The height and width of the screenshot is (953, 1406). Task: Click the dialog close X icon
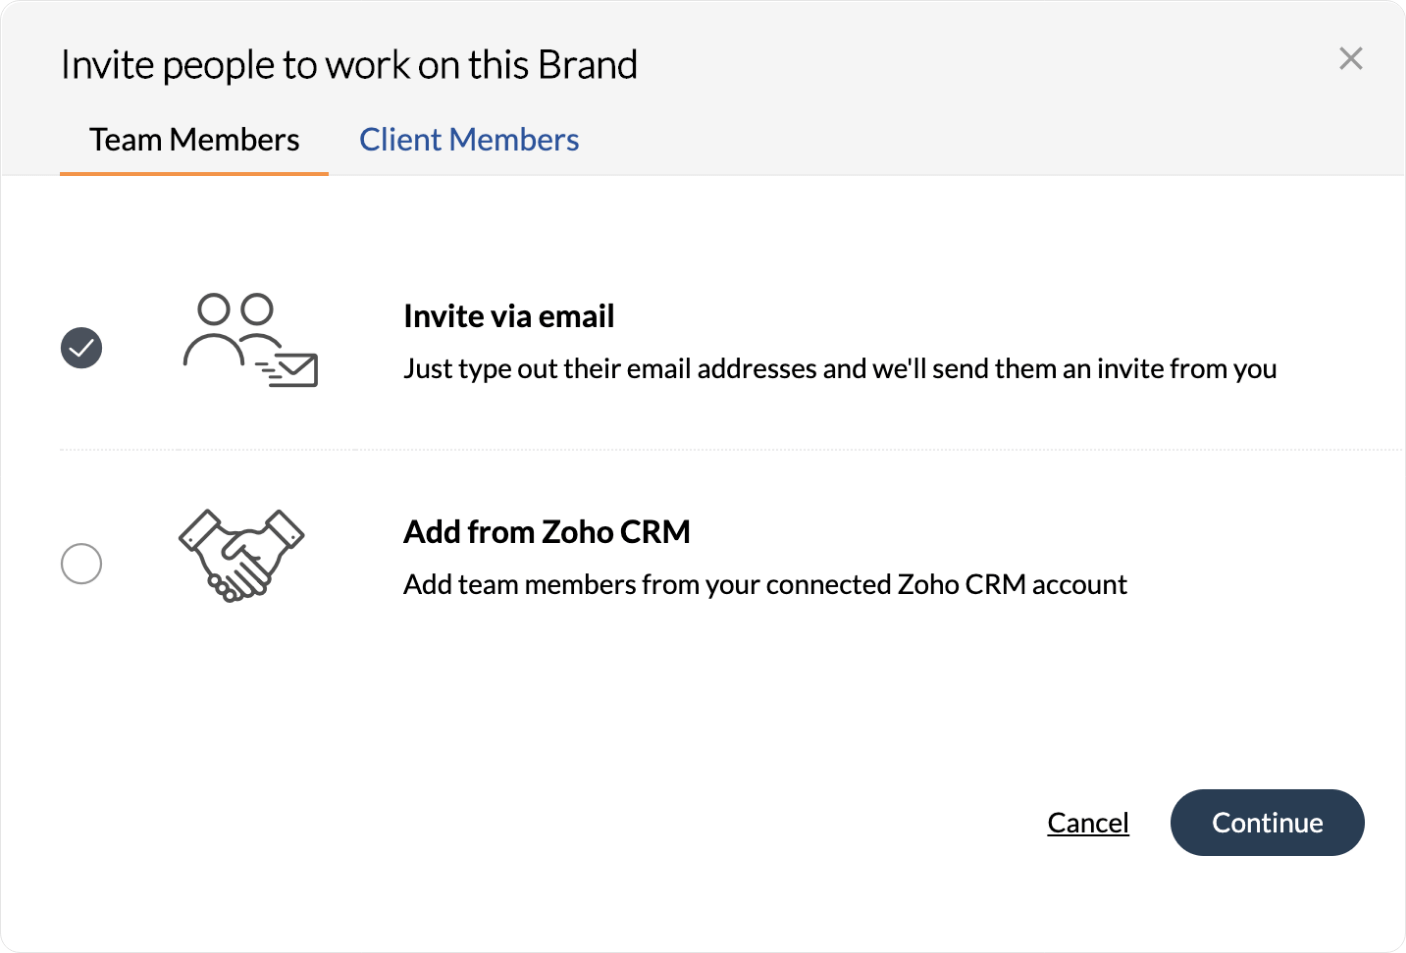[x=1351, y=59]
